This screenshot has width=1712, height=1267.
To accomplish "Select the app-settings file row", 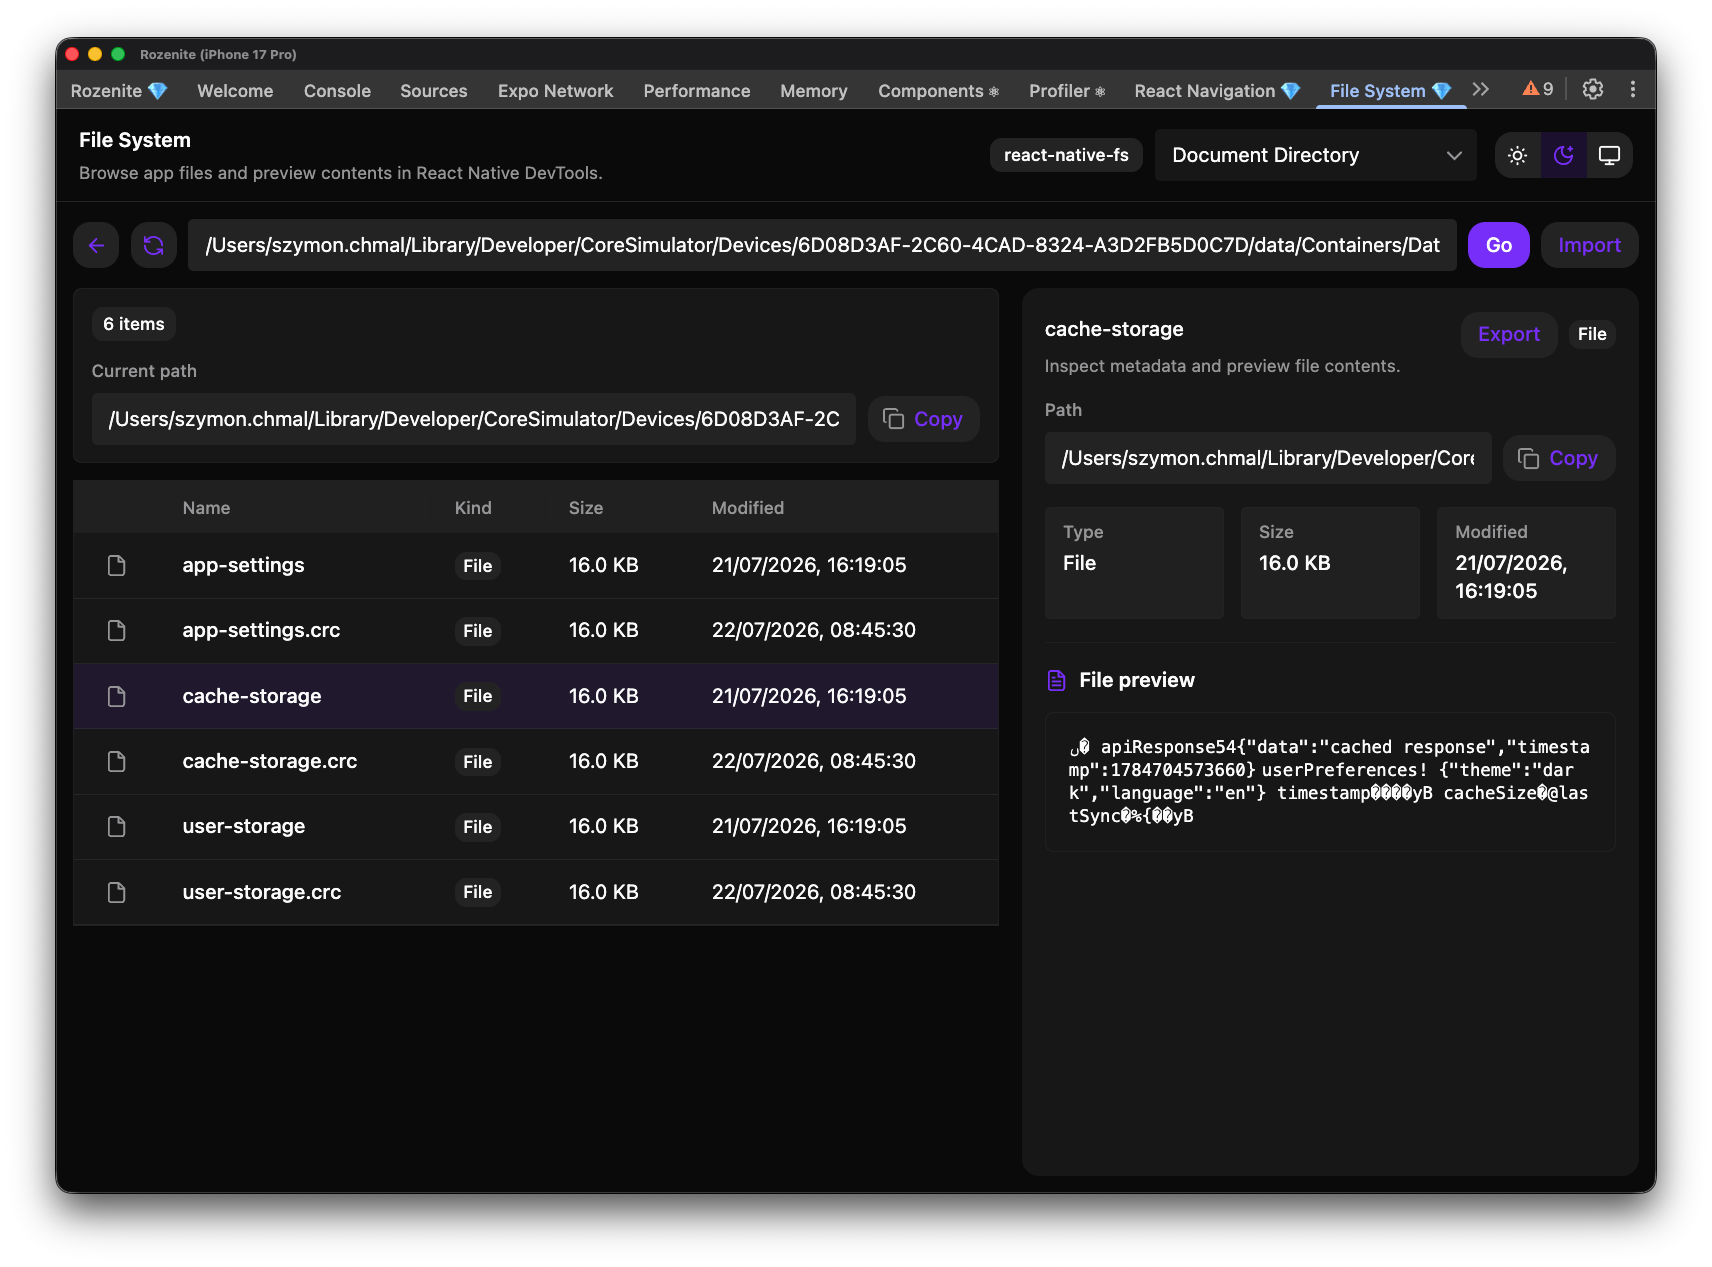I will click(x=536, y=566).
